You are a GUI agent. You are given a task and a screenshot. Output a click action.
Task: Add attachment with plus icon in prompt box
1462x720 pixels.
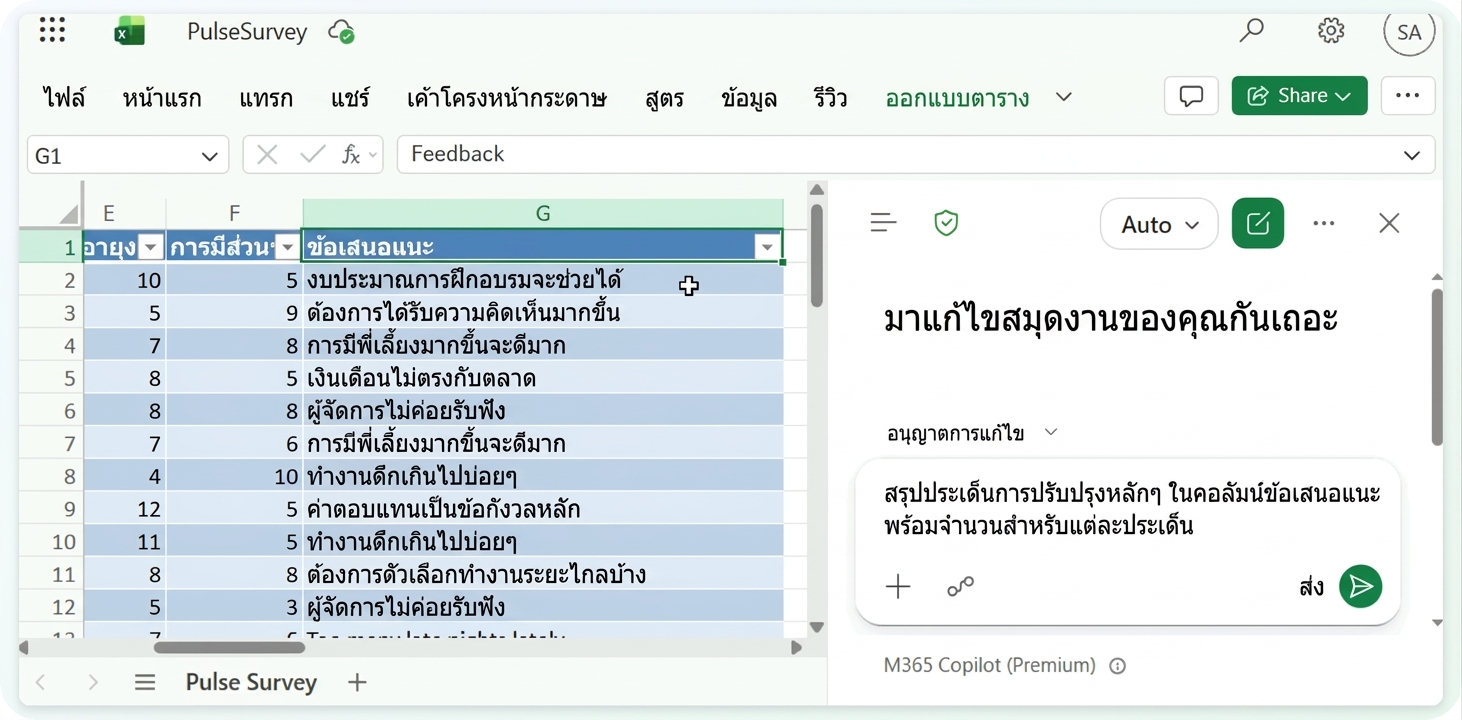pos(898,587)
